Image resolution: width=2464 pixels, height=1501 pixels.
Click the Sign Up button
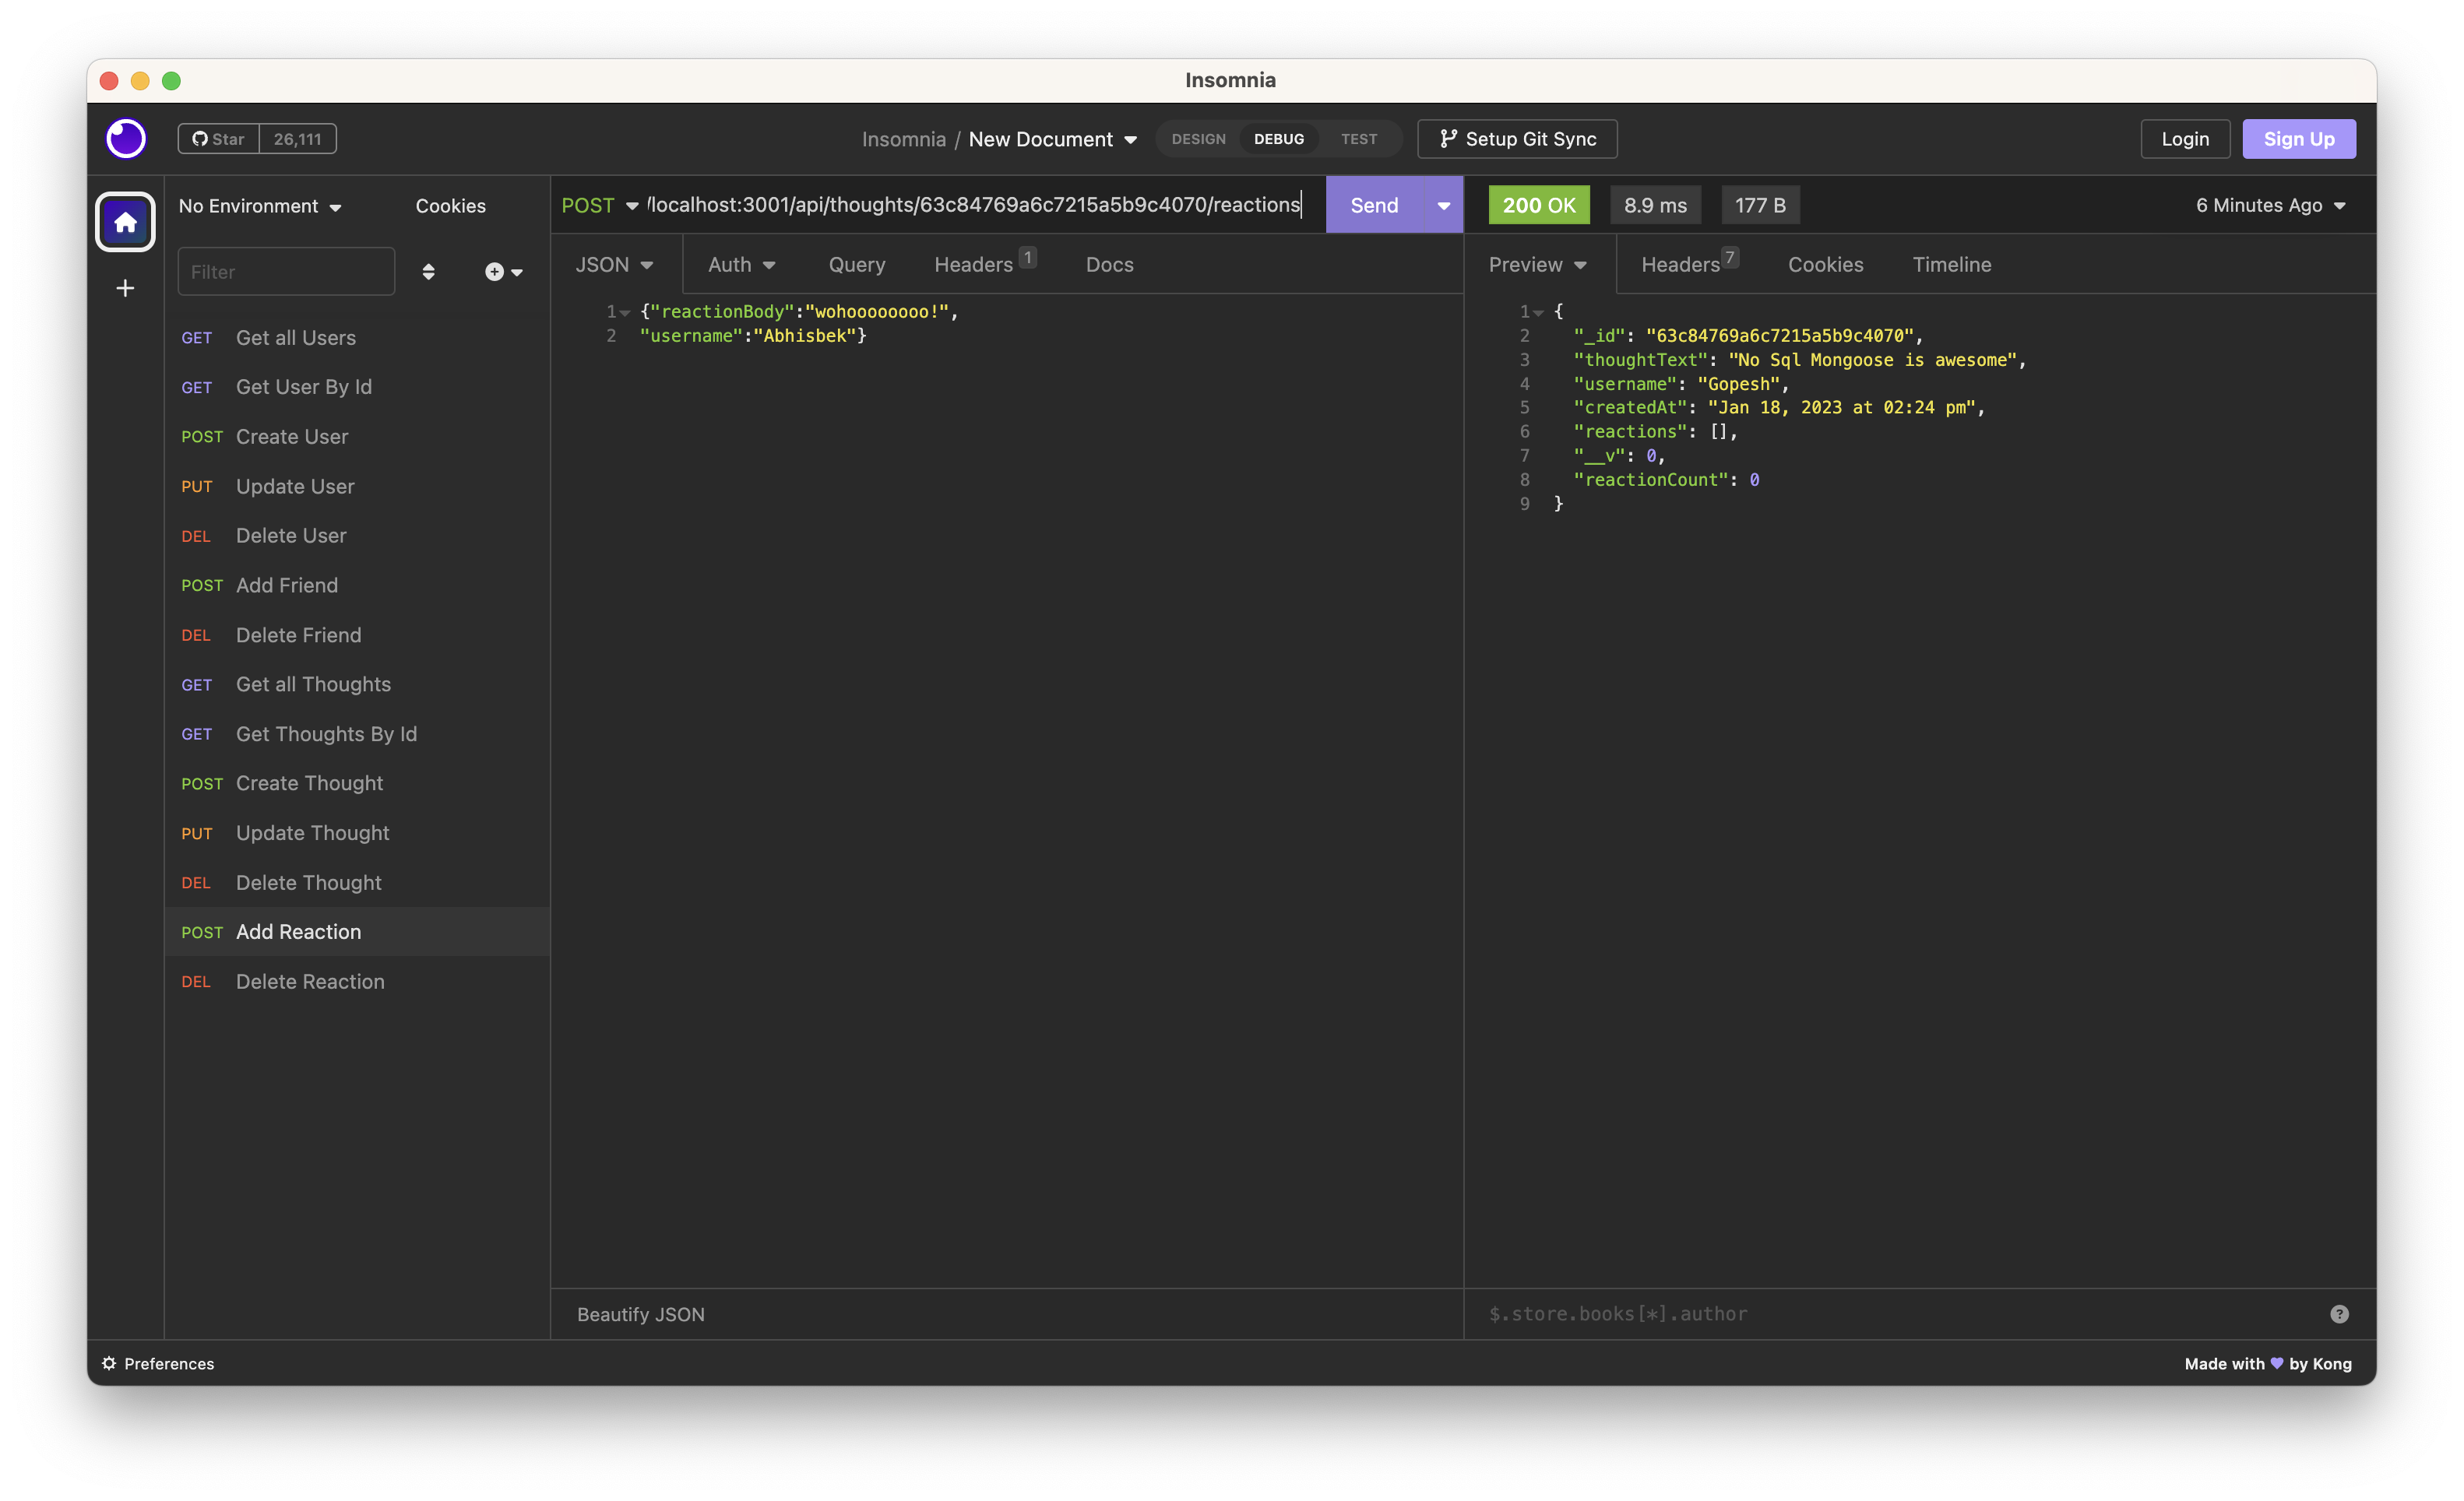click(2298, 139)
